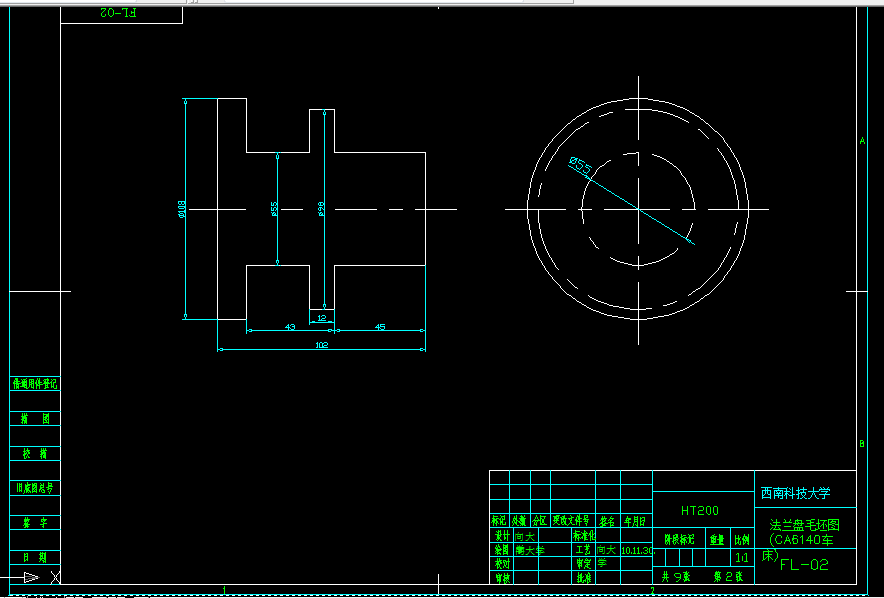The width and height of the screenshot is (884, 598).
Task: Select the 法兰盘毛坯图 drawing title text
Action: click(805, 525)
